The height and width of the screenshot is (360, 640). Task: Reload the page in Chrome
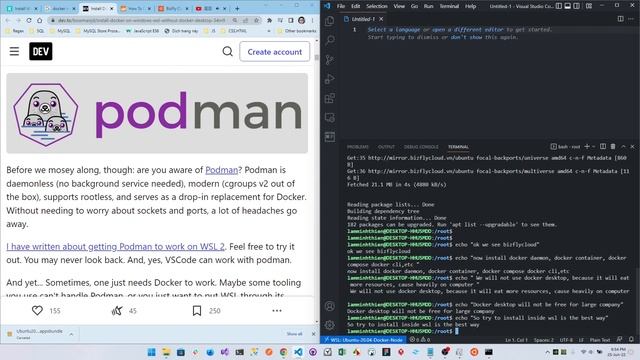(29, 20)
